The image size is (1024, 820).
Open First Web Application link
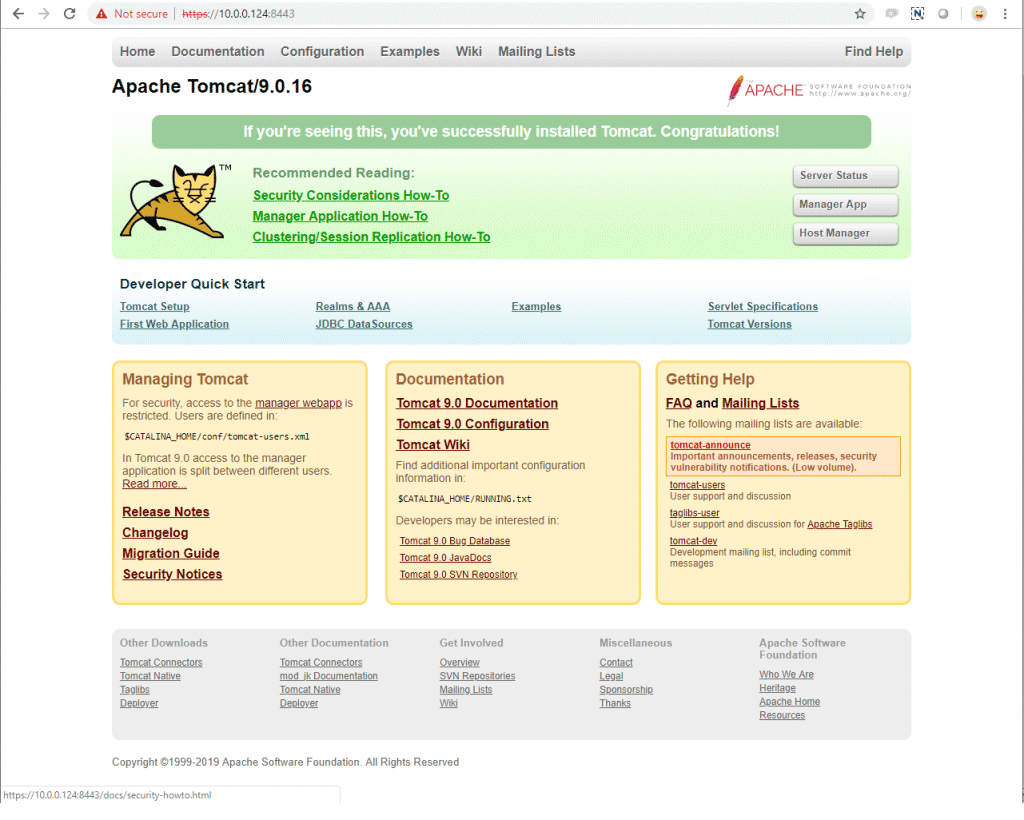click(x=174, y=324)
